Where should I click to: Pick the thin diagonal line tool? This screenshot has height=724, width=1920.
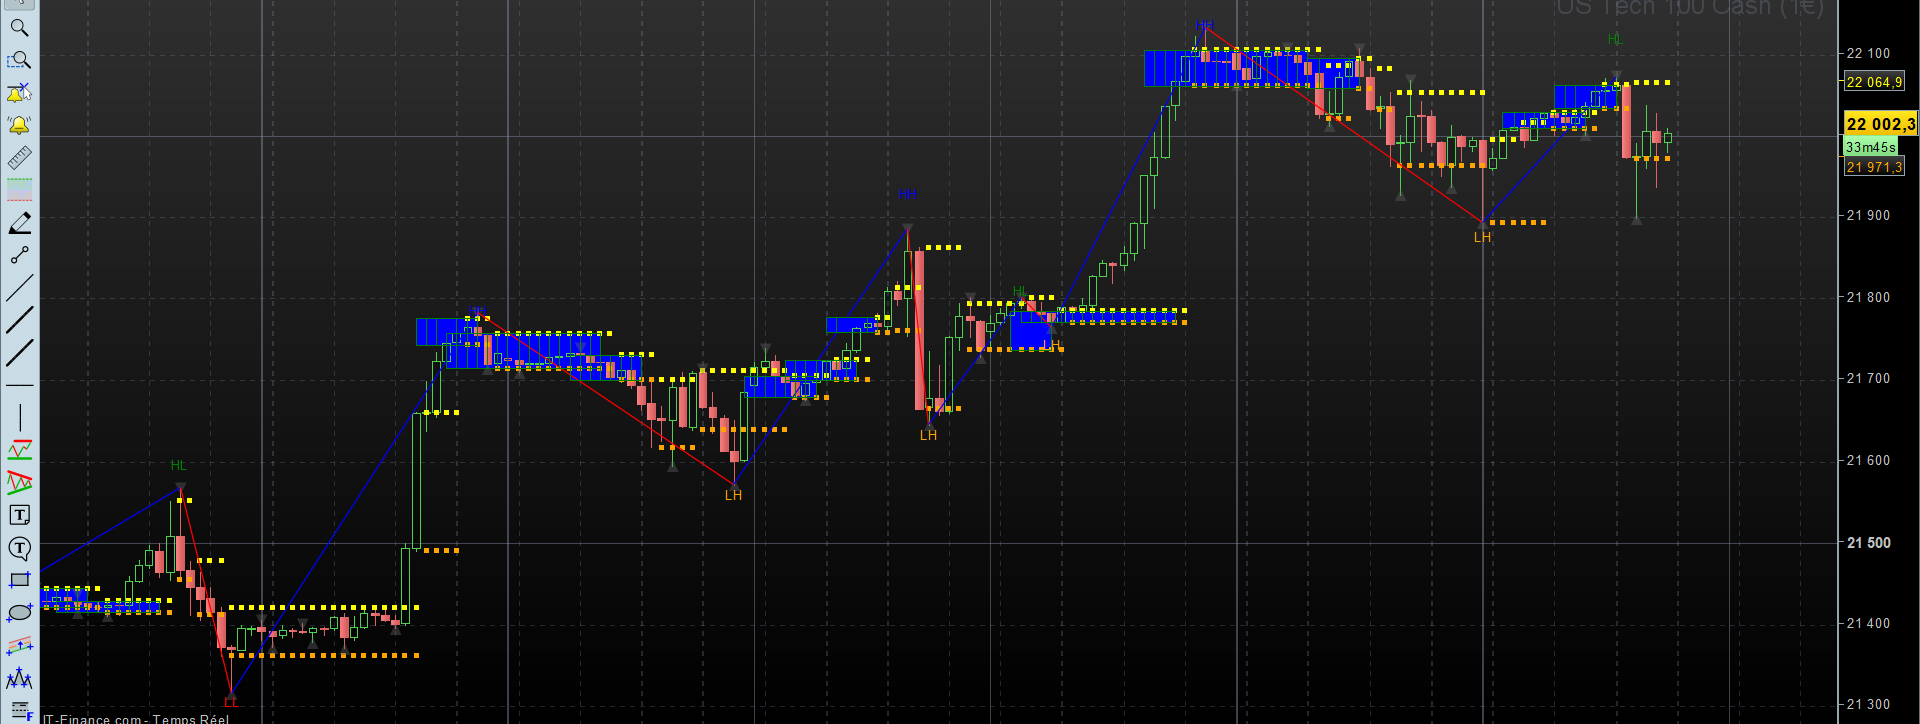coord(19,288)
